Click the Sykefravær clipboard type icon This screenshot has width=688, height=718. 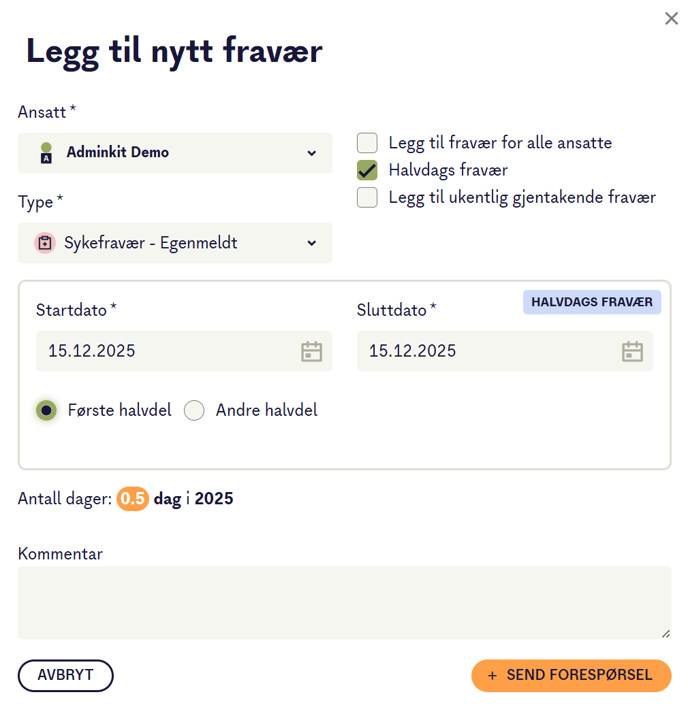[x=44, y=243]
